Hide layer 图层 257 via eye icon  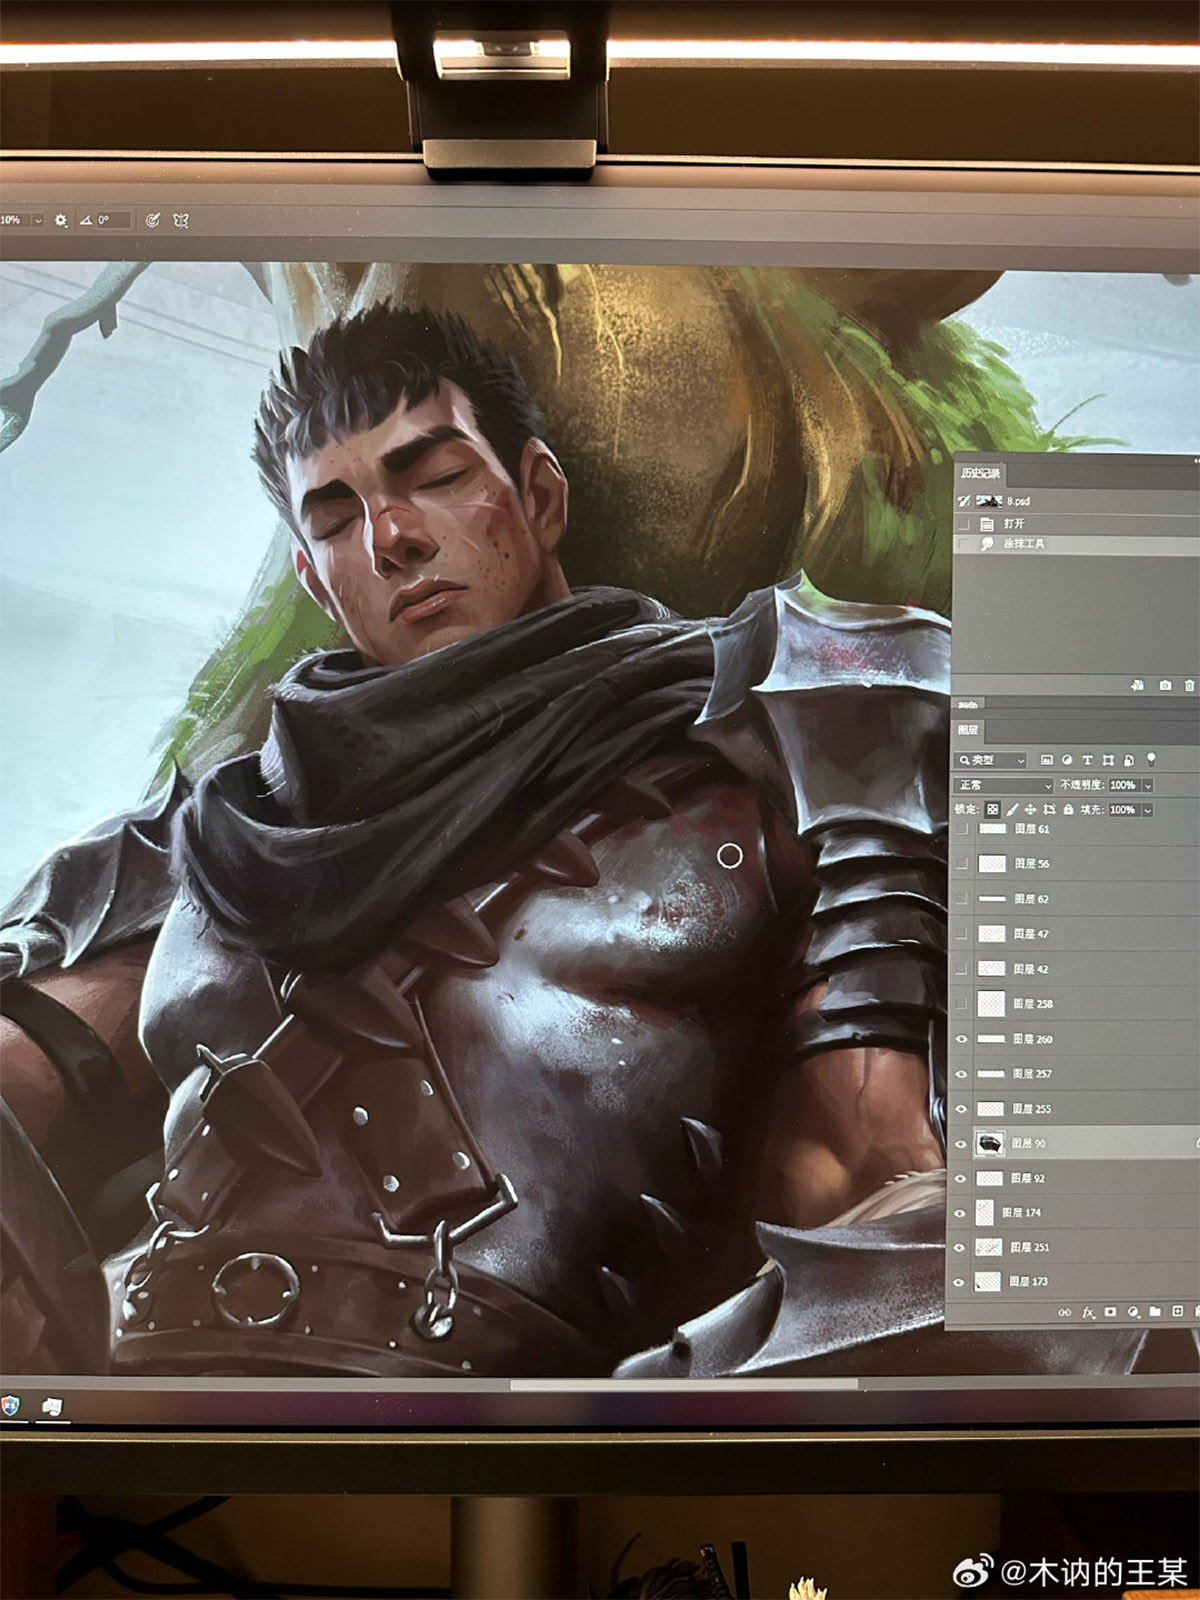tap(962, 1074)
